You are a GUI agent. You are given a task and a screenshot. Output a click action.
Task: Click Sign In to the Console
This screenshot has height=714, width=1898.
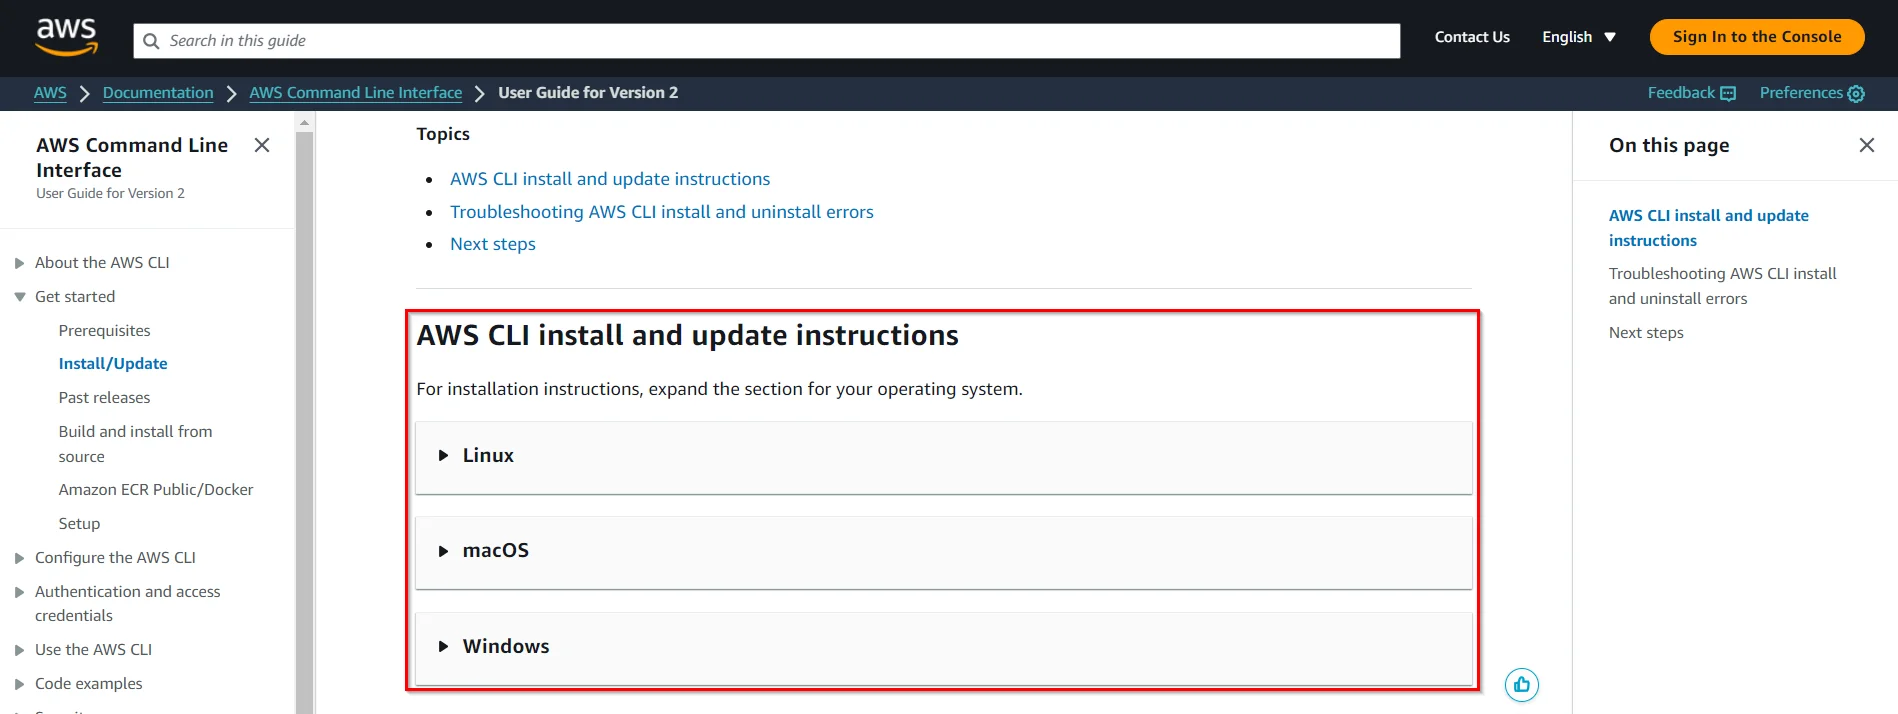[1757, 37]
